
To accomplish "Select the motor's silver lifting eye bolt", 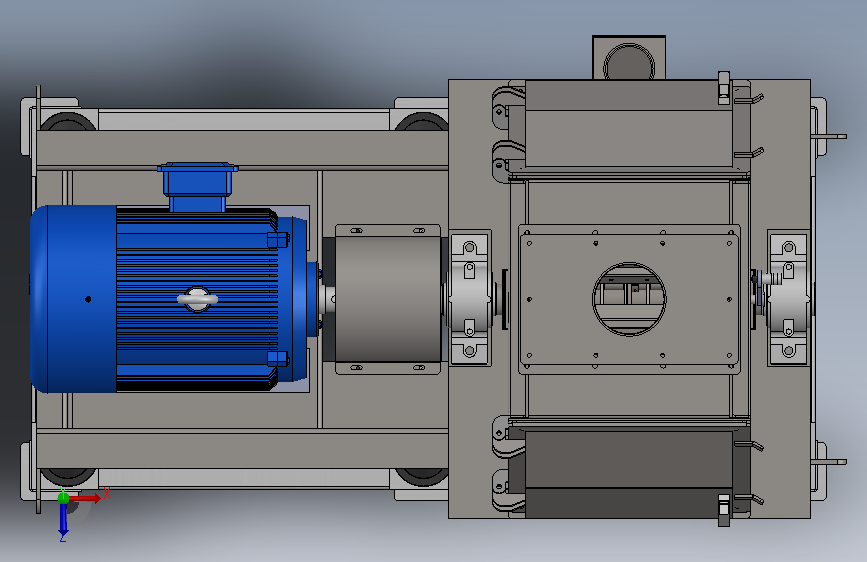I will coord(197,299).
